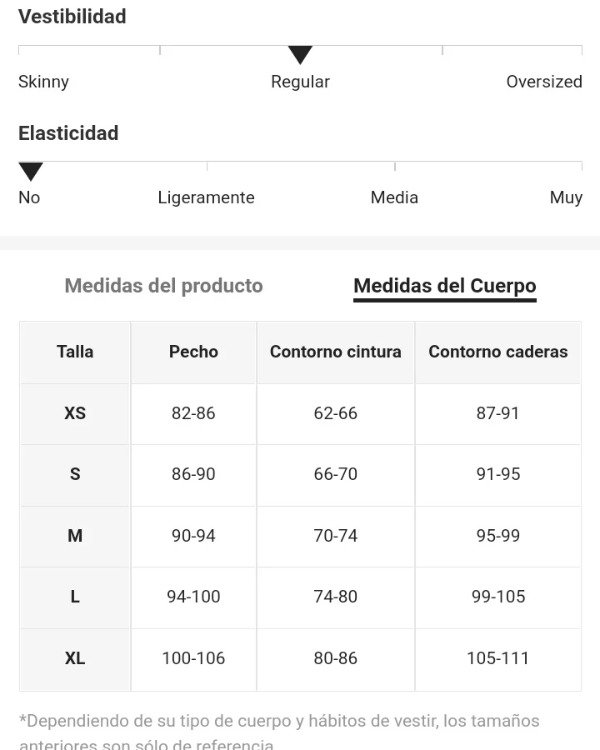This screenshot has width=600, height=750.
Task: Click the Talla column header
Action: pyautogui.click(x=75, y=351)
